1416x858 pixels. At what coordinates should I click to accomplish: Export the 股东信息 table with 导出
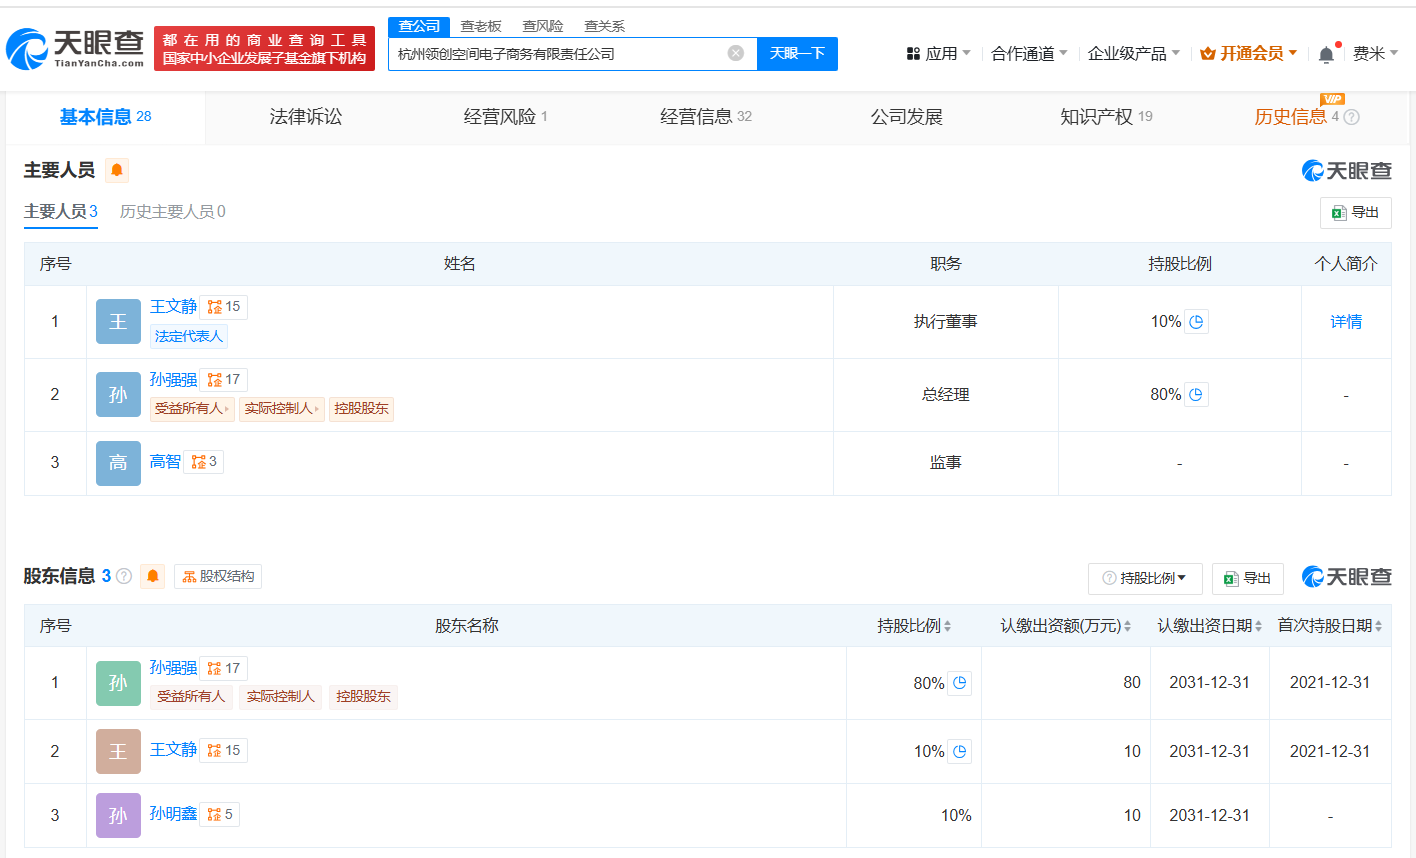pyautogui.click(x=1247, y=578)
